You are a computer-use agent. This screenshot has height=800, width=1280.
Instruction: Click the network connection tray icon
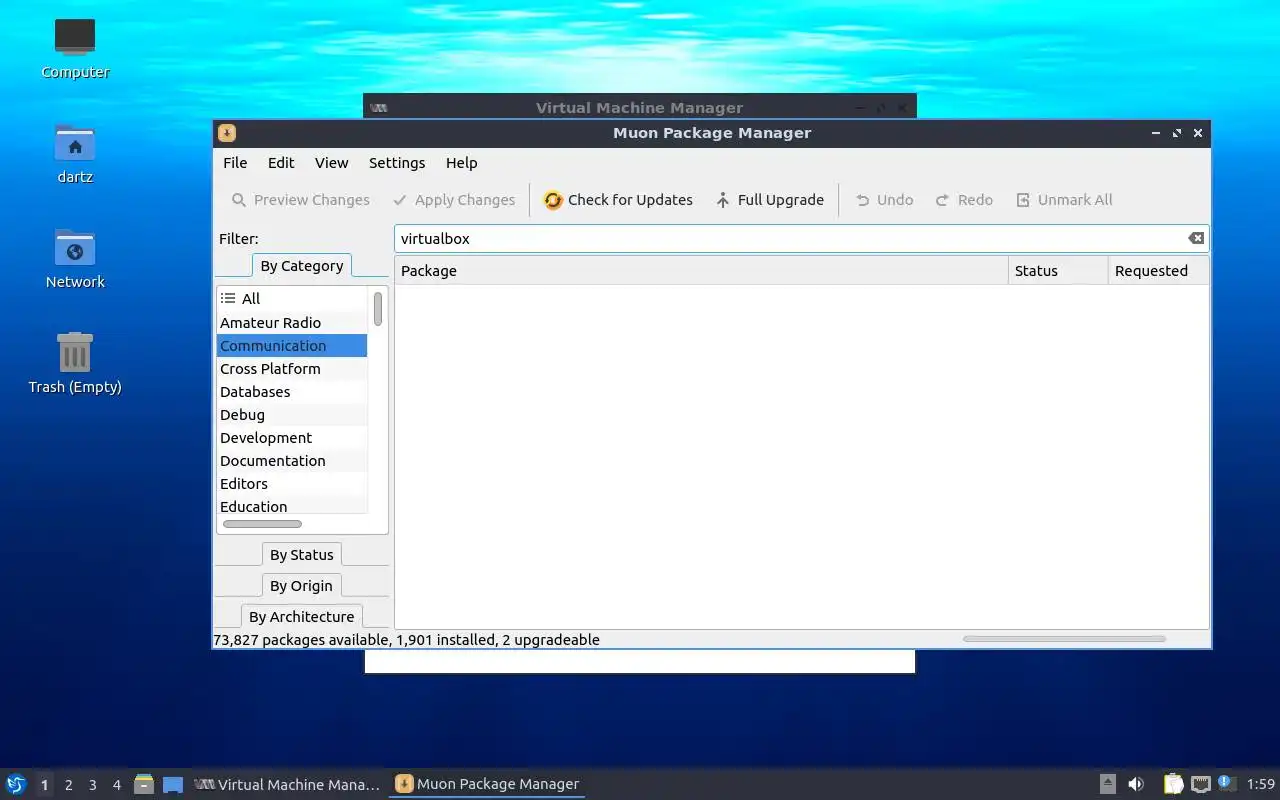coord(1200,785)
